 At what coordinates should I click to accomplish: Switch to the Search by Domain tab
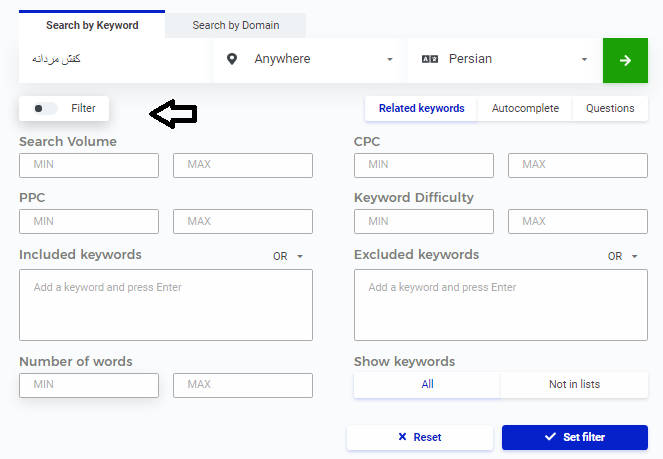pyautogui.click(x=236, y=25)
